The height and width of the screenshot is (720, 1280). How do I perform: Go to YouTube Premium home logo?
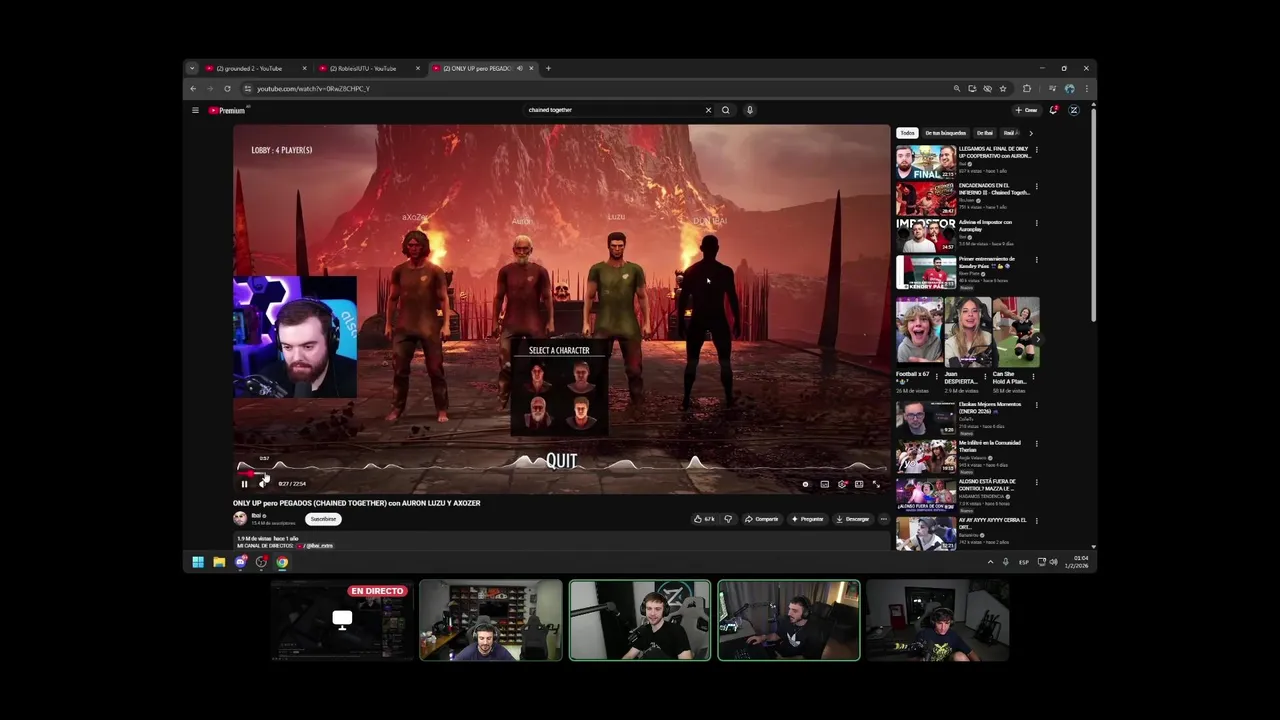point(227,110)
